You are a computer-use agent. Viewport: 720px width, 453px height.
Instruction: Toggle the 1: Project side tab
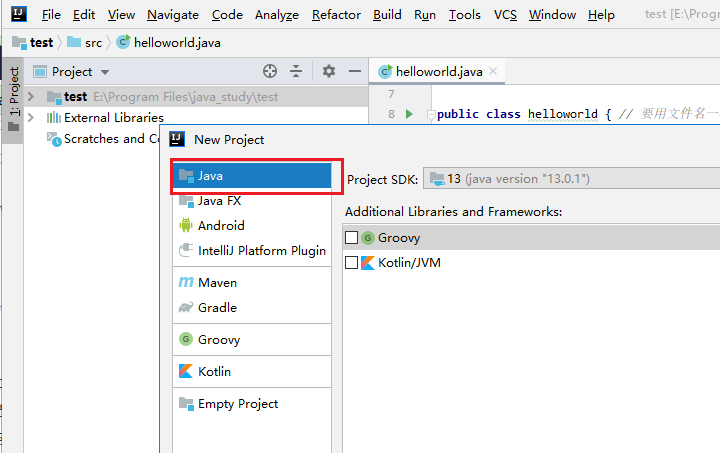coord(14,99)
